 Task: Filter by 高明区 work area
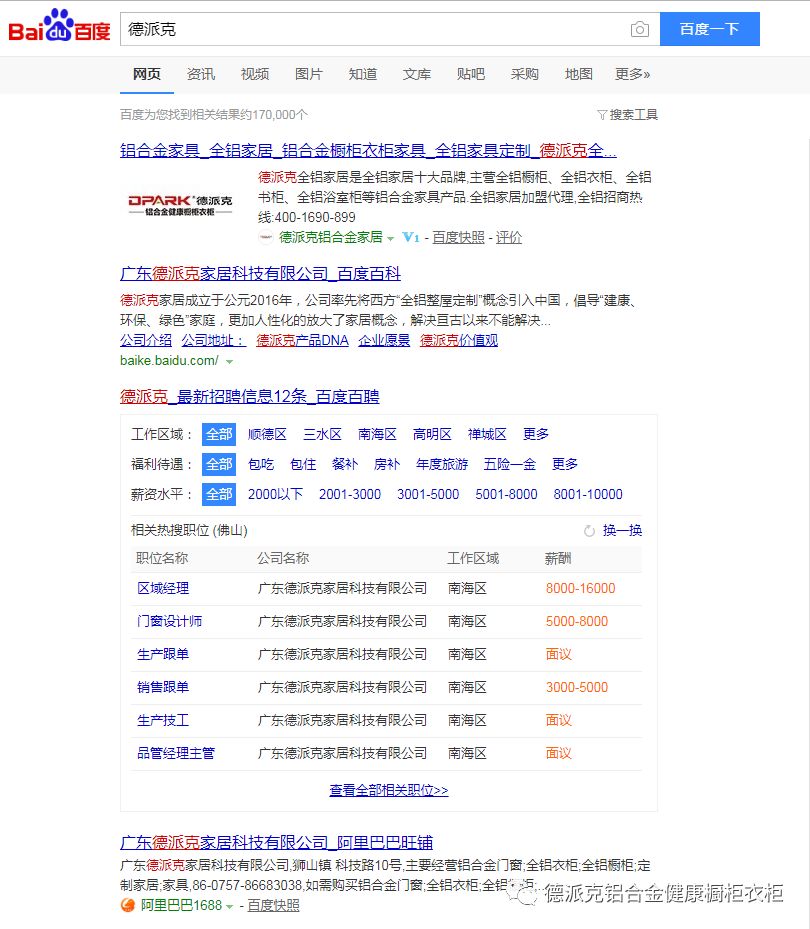(432, 434)
